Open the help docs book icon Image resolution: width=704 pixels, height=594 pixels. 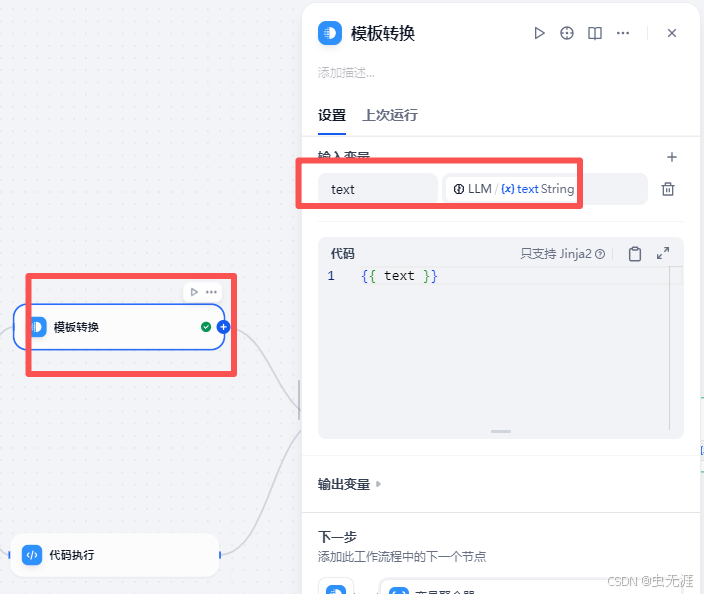tap(595, 33)
